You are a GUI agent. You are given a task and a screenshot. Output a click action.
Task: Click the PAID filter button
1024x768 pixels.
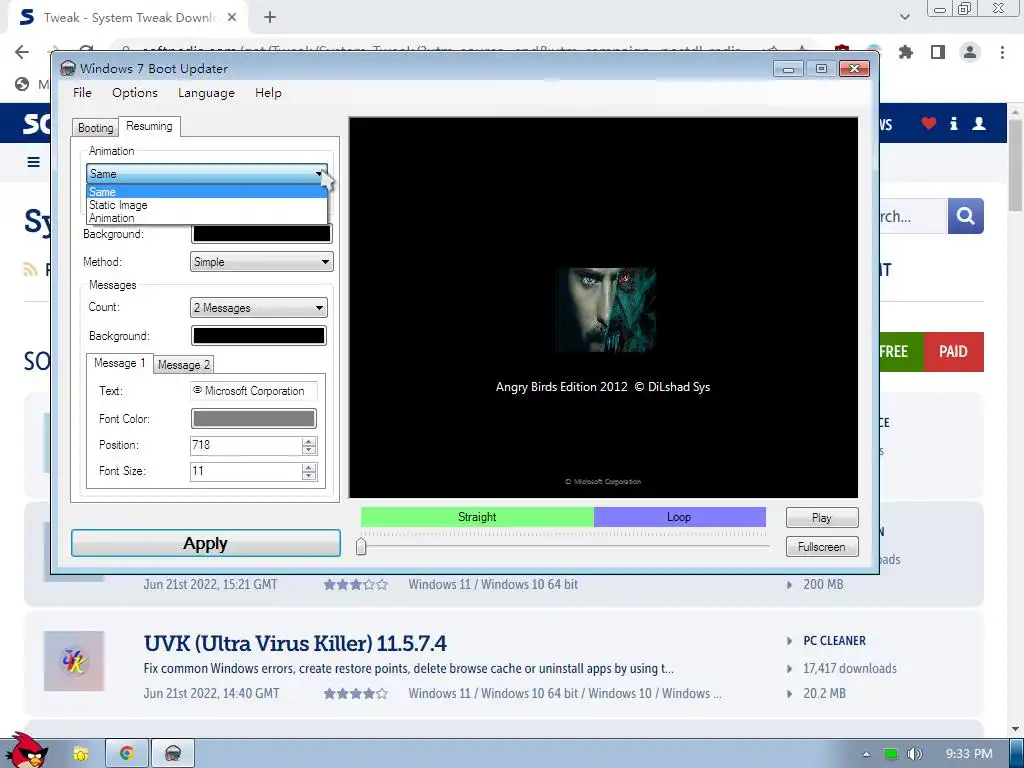[953, 351]
